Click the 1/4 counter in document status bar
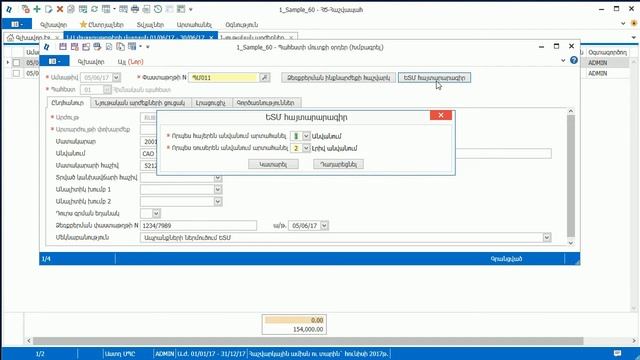640x360 pixels. pos(46,259)
